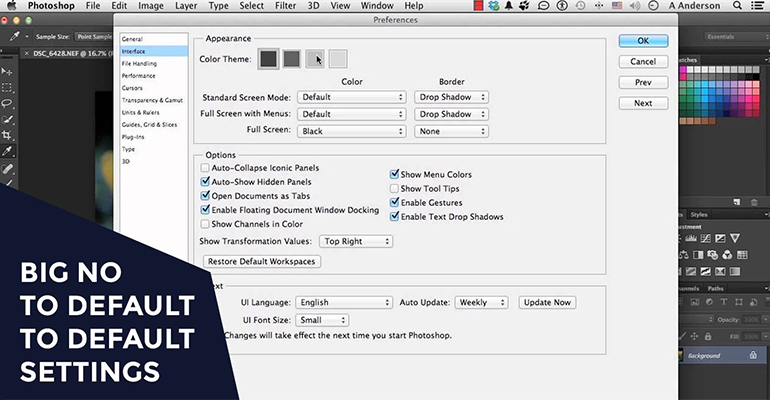Screen dimensions: 770x400
Task: Select the Move tool in the left toolbar
Action: pyautogui.click(x=7, y=72)
